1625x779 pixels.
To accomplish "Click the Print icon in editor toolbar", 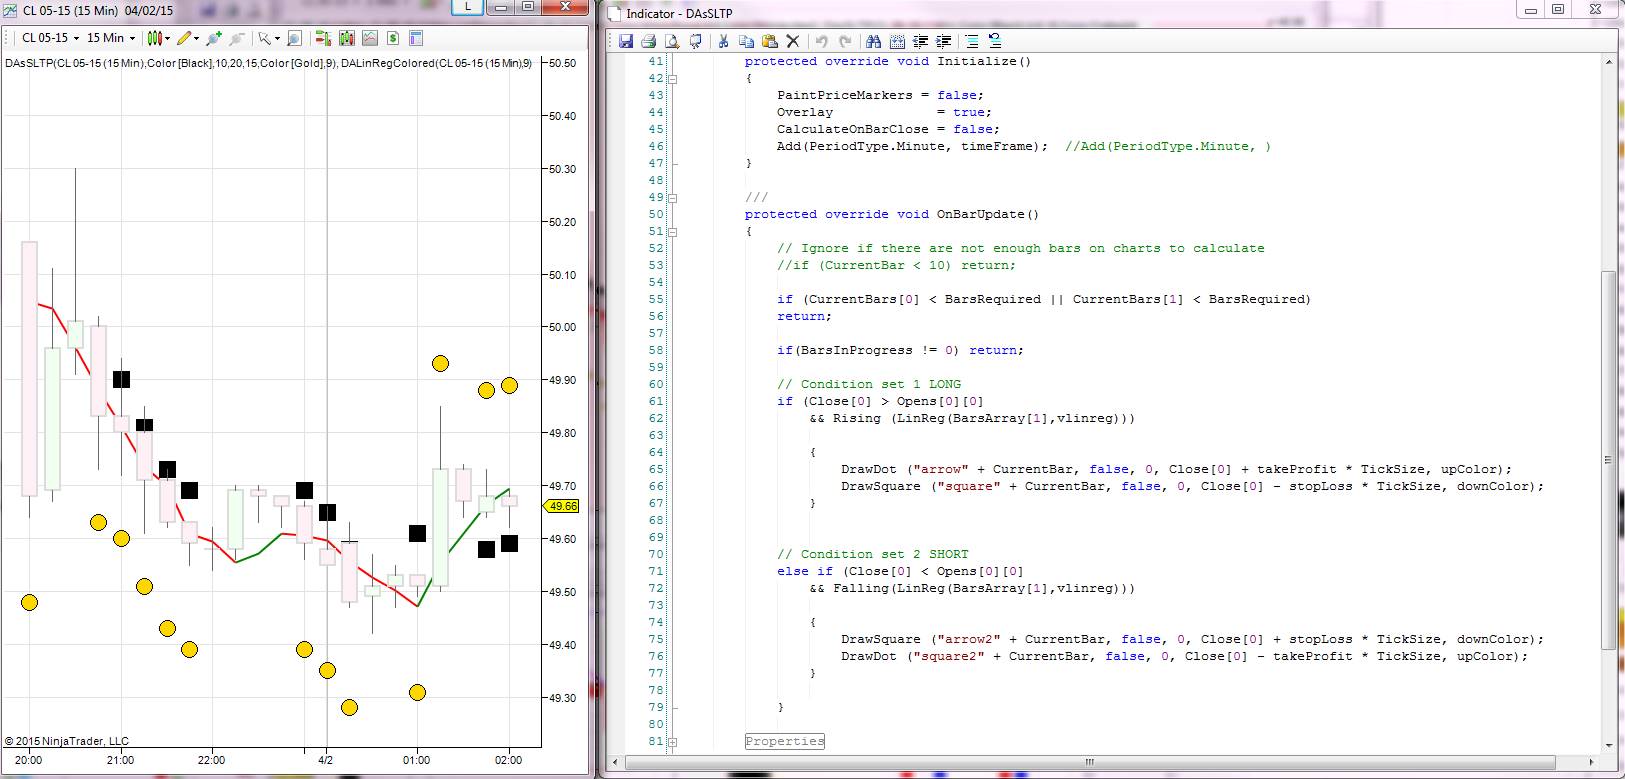I will pyautogui.click(x=648, y=41).
